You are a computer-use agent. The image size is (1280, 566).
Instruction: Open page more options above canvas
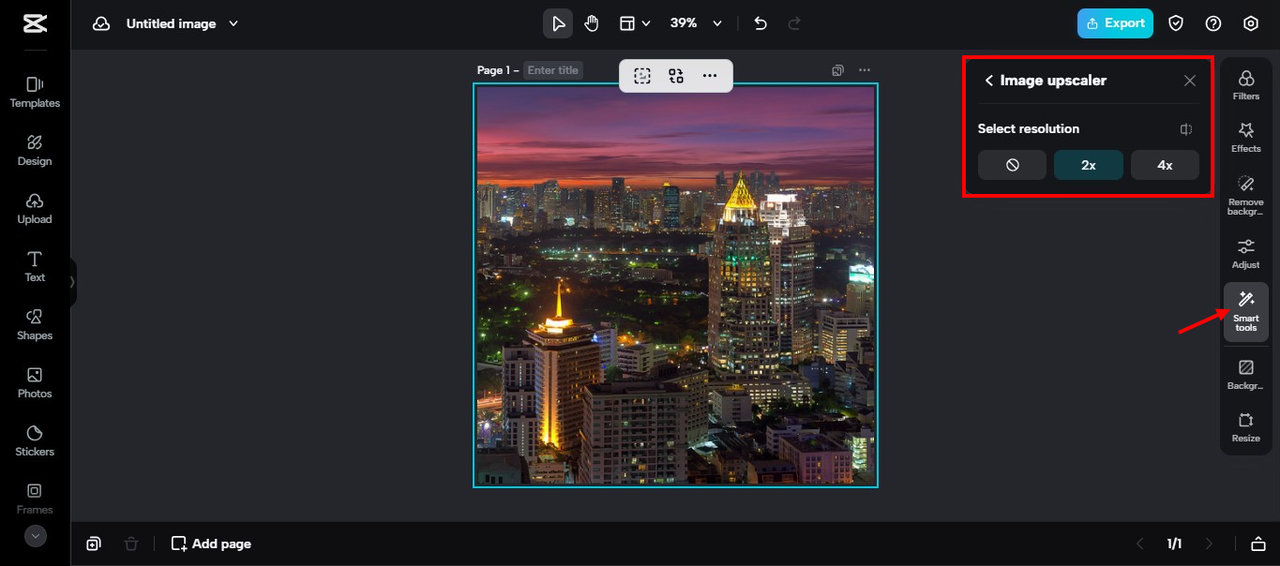click(x=865, y=70)
